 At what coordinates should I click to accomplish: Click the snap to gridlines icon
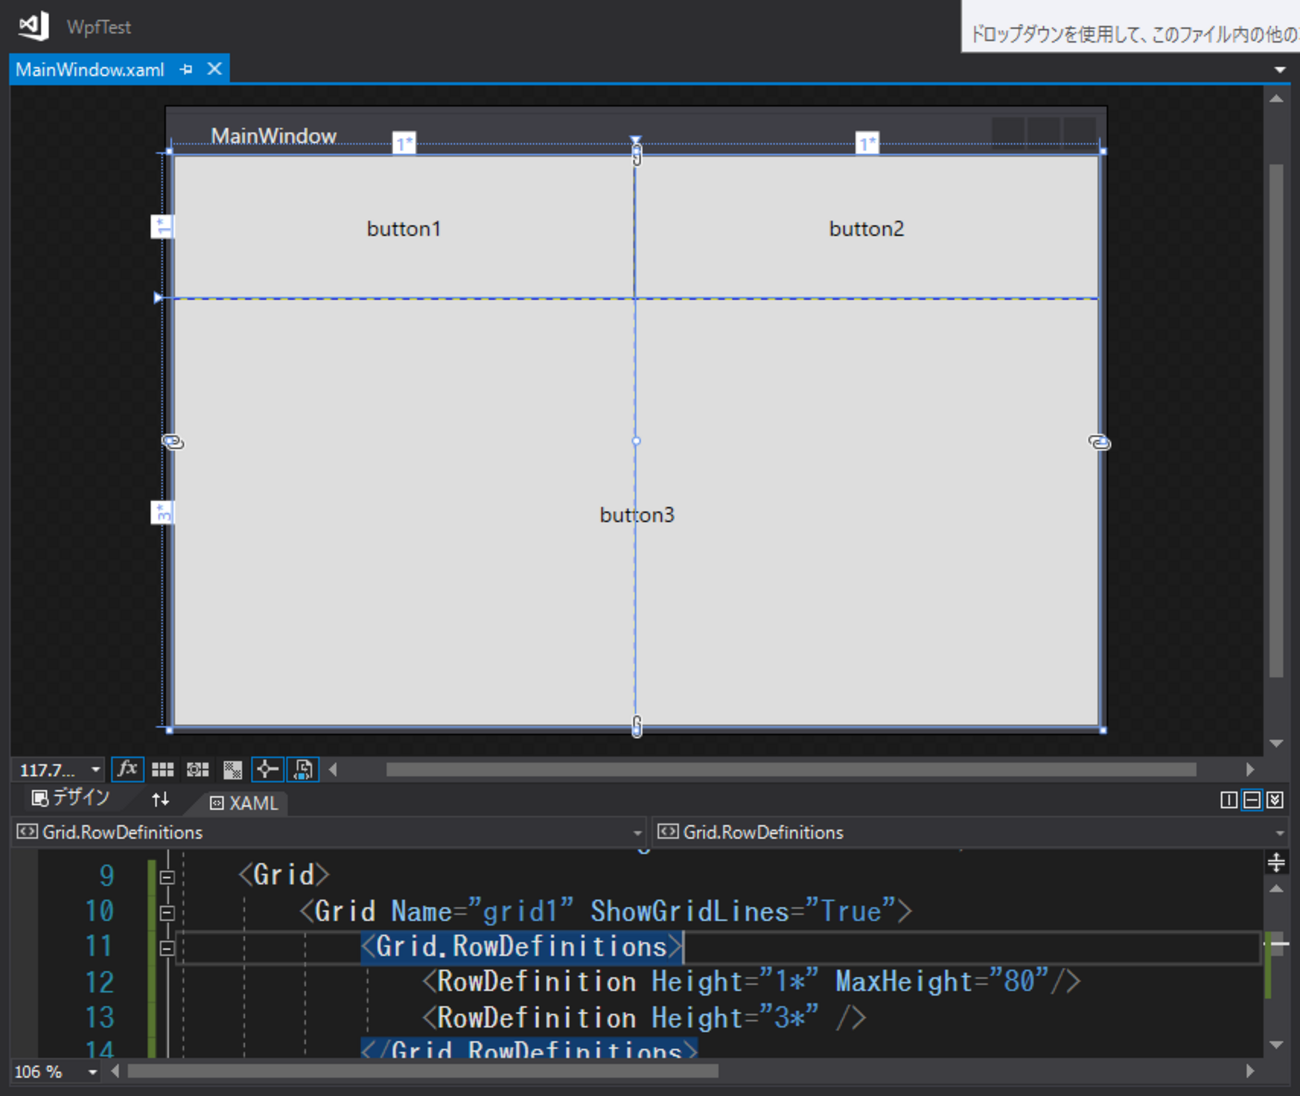[x=197, y=769]
